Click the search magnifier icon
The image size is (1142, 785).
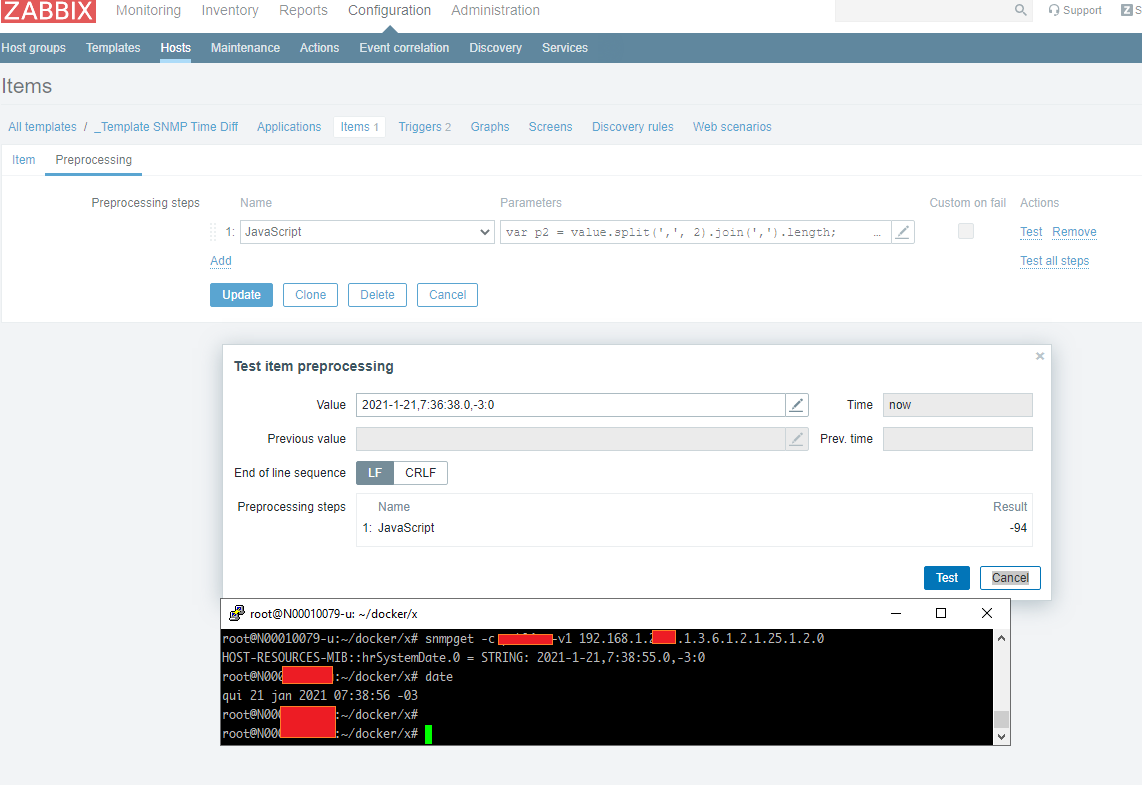tap(1020, 10)
